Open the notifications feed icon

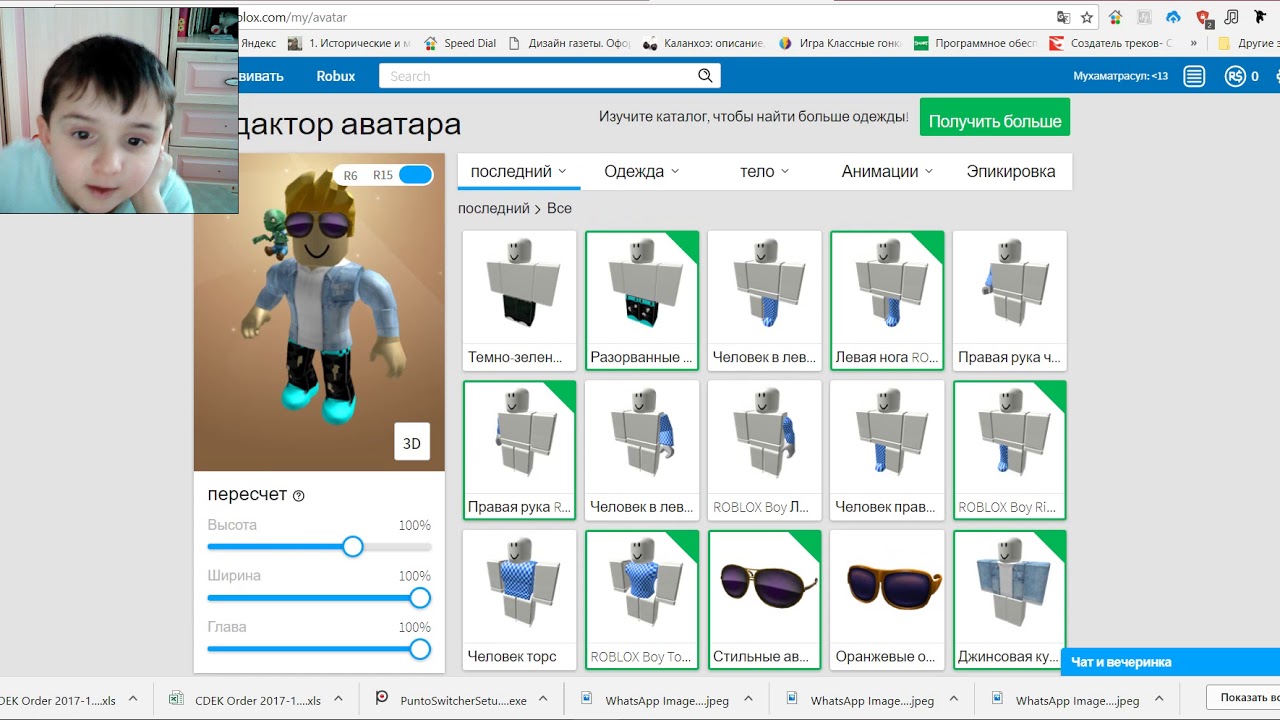(1194, 76)
